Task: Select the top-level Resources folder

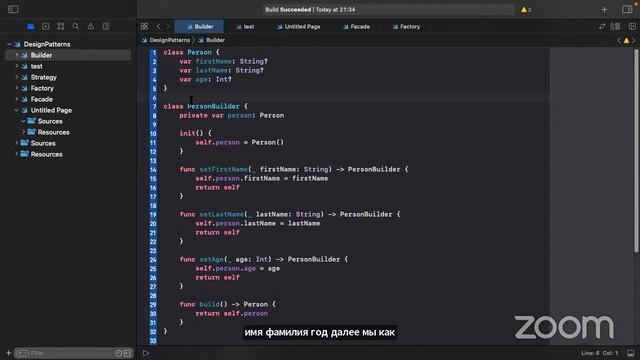Action: 47,154
